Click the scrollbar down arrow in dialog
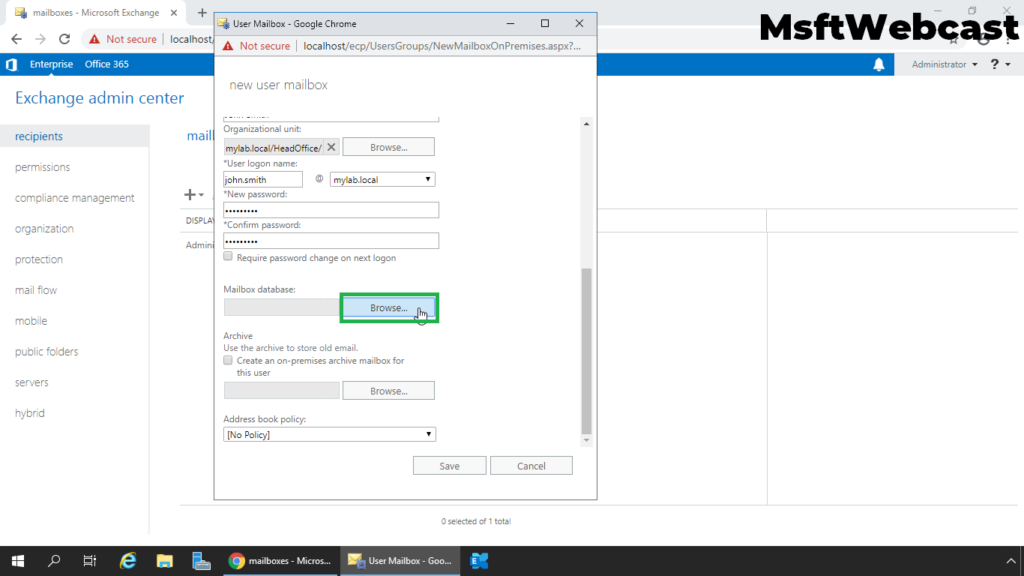This screenshot has width=1024, height=576. (586, 440)
